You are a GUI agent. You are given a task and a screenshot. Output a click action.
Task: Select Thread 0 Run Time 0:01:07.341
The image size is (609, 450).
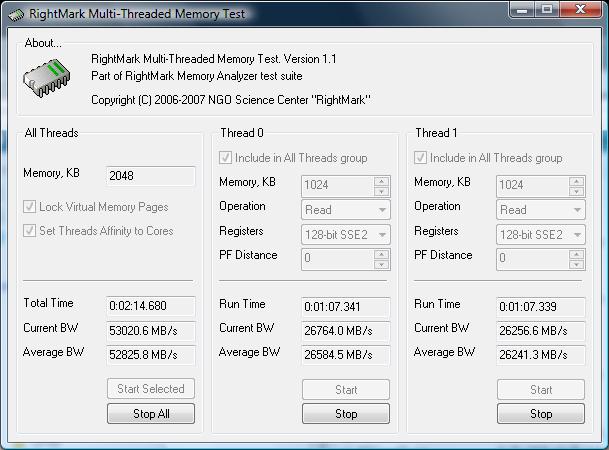(346, 307)
